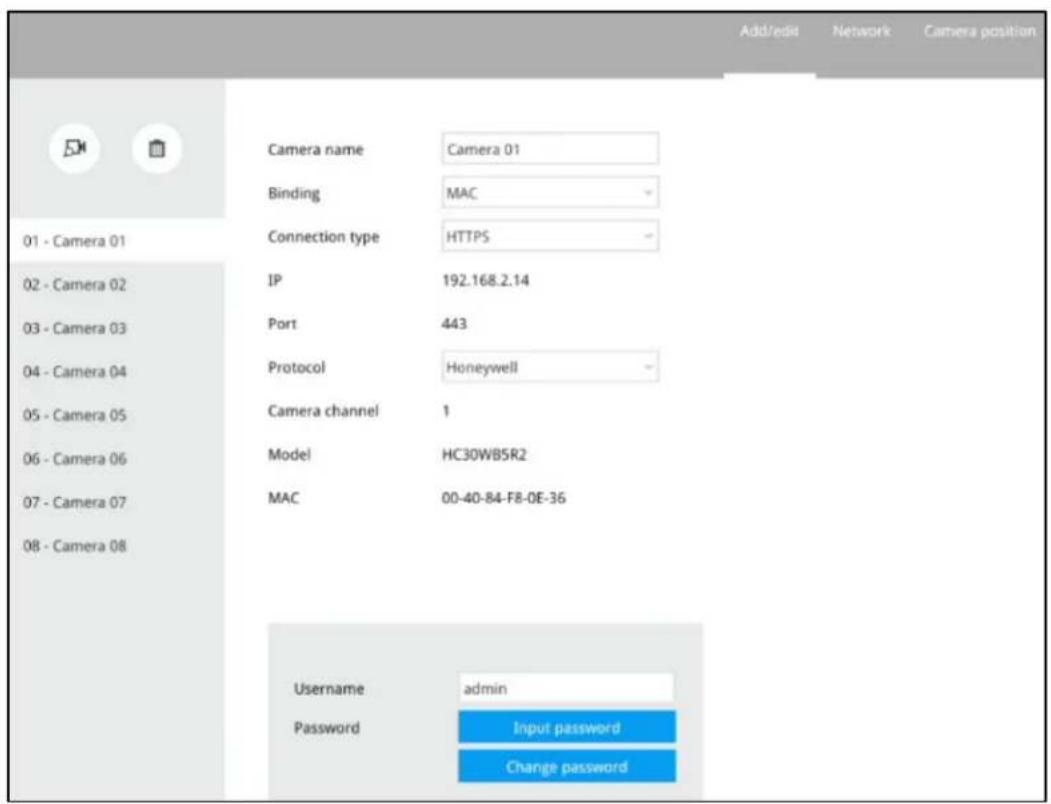Image resolution: width=1051 pixels, height=804 pixels.
Task: Click the Password label
Action: [326, 728]
